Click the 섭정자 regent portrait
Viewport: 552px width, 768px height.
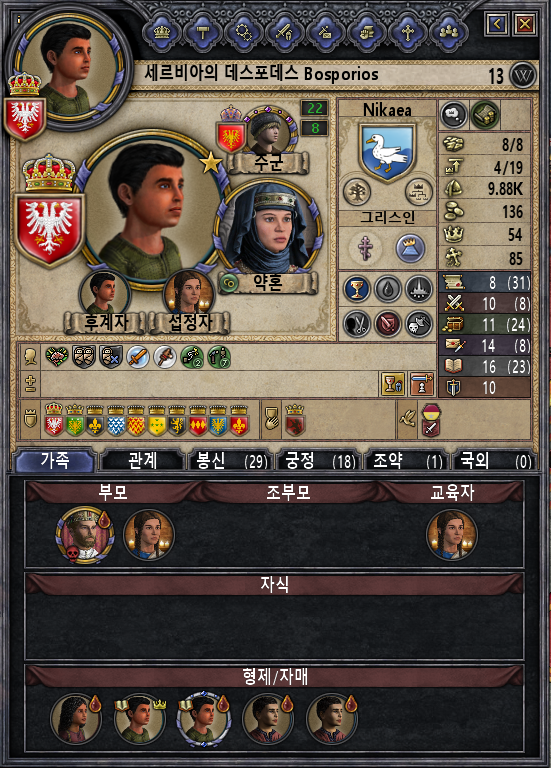(x=189, y=294)
